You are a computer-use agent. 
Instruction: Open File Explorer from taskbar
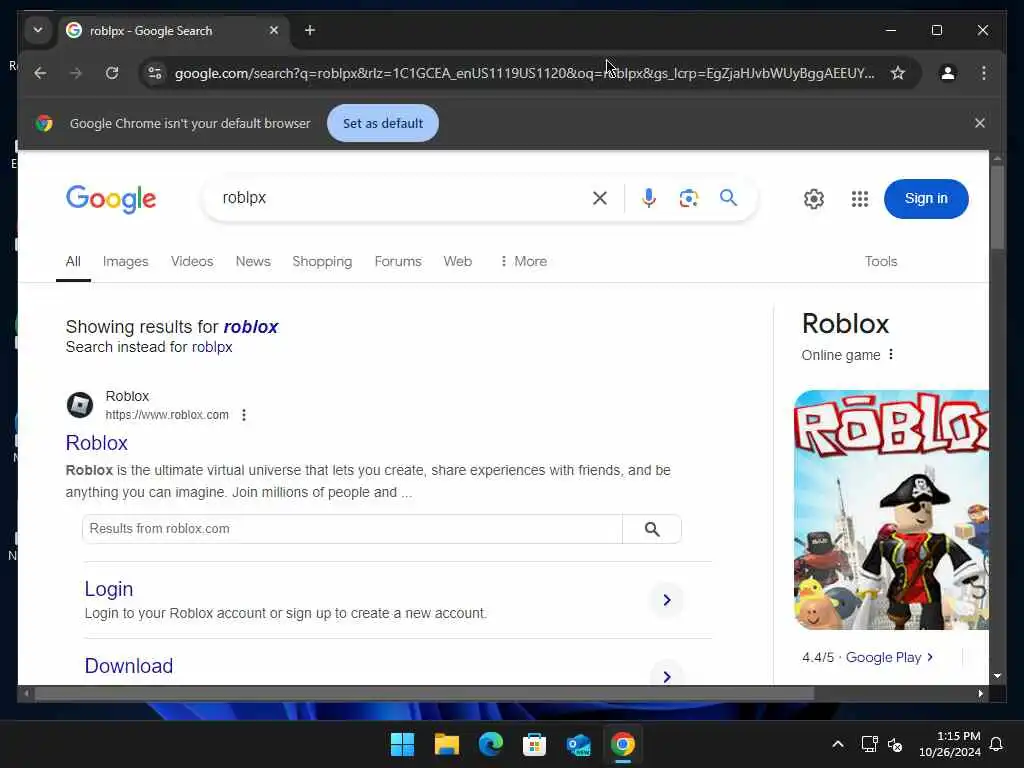coord(447,744)
